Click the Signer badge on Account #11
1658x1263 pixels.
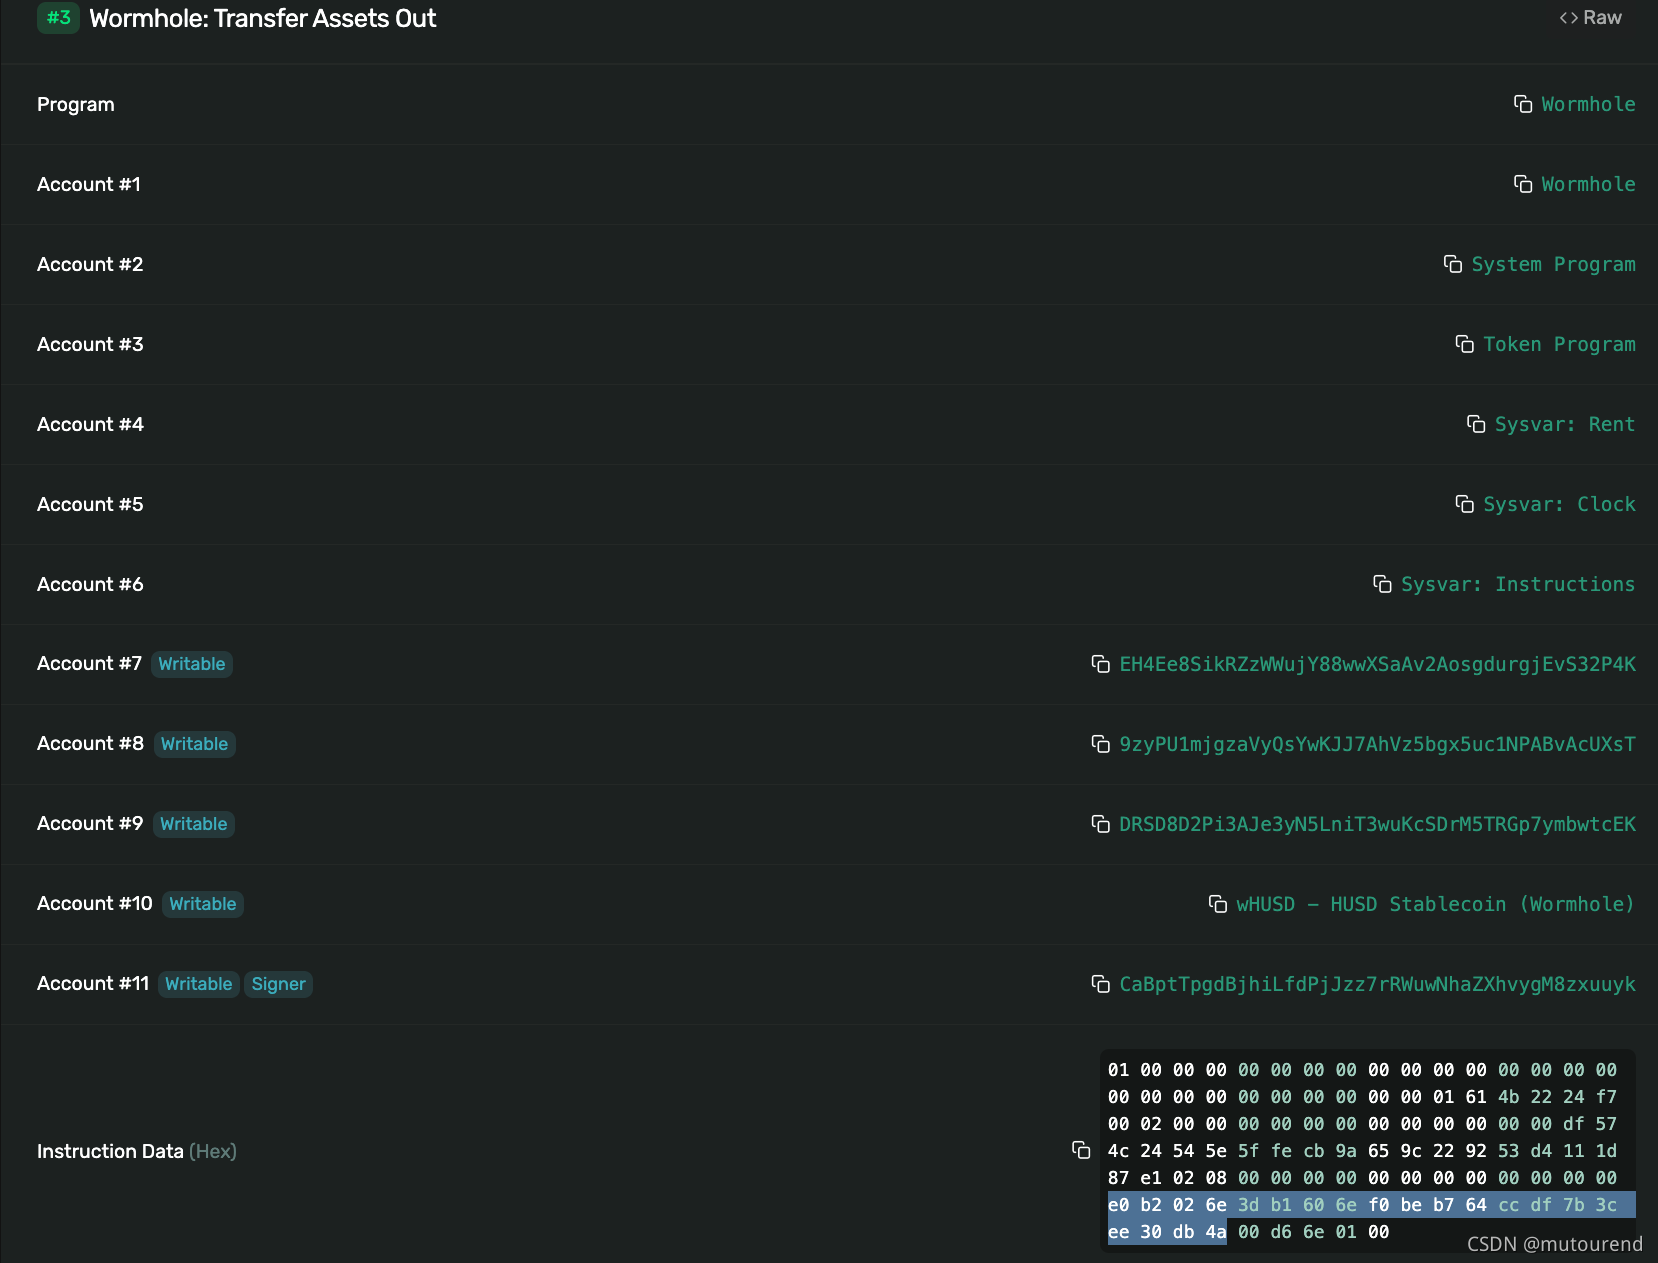[278, 984]
